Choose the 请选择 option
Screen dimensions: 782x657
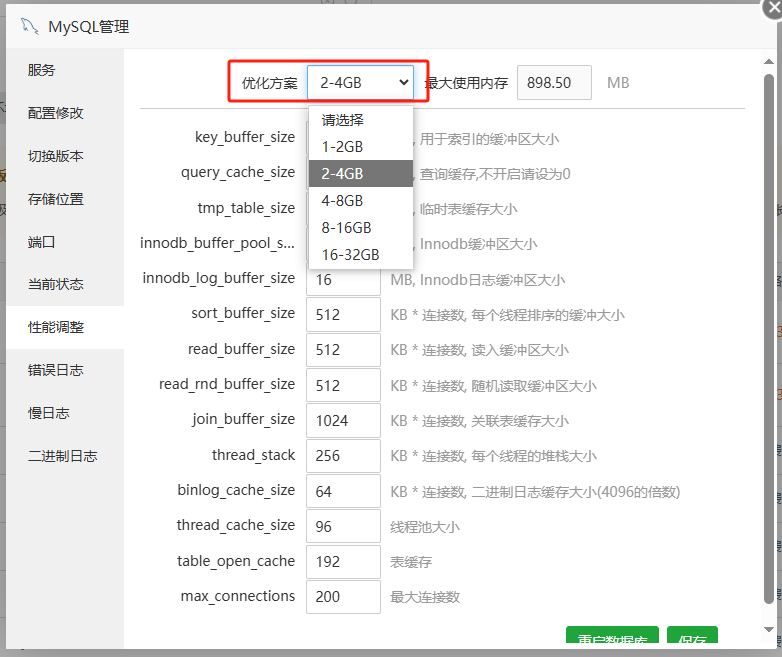(361, 120)
